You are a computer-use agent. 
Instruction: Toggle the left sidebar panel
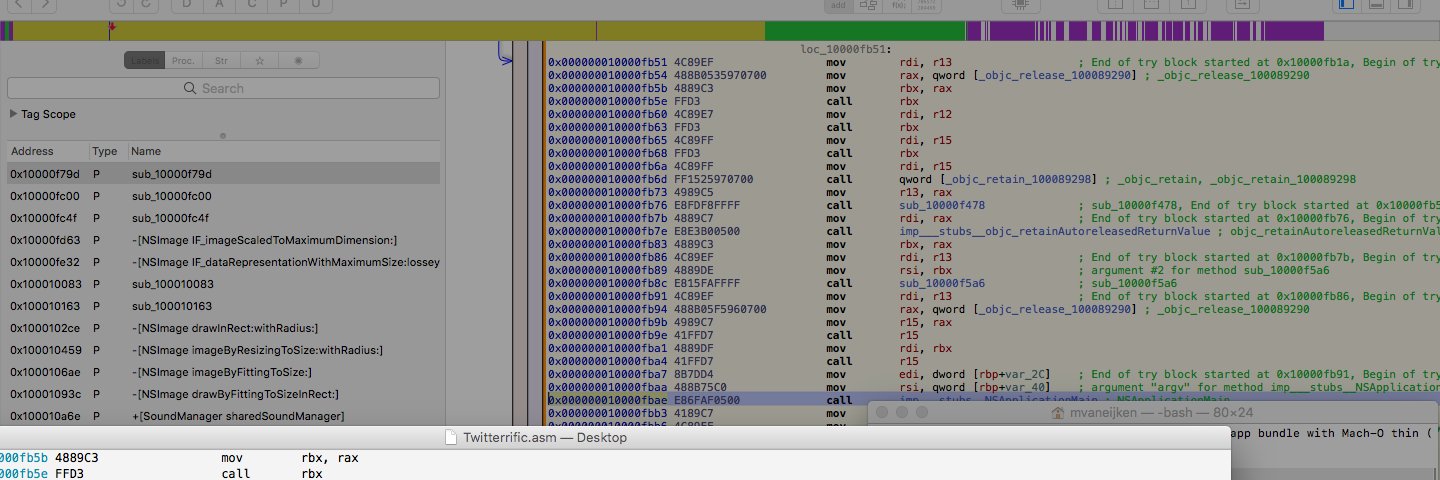(1346, 5)
